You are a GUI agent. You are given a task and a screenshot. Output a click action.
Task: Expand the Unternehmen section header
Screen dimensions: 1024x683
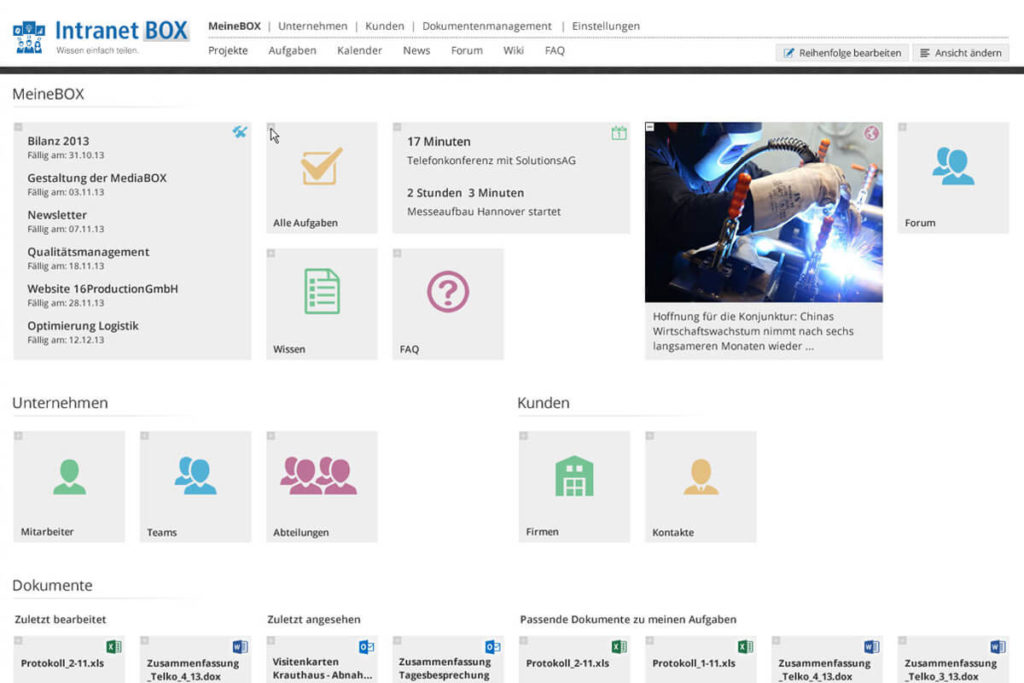[59, 403]
